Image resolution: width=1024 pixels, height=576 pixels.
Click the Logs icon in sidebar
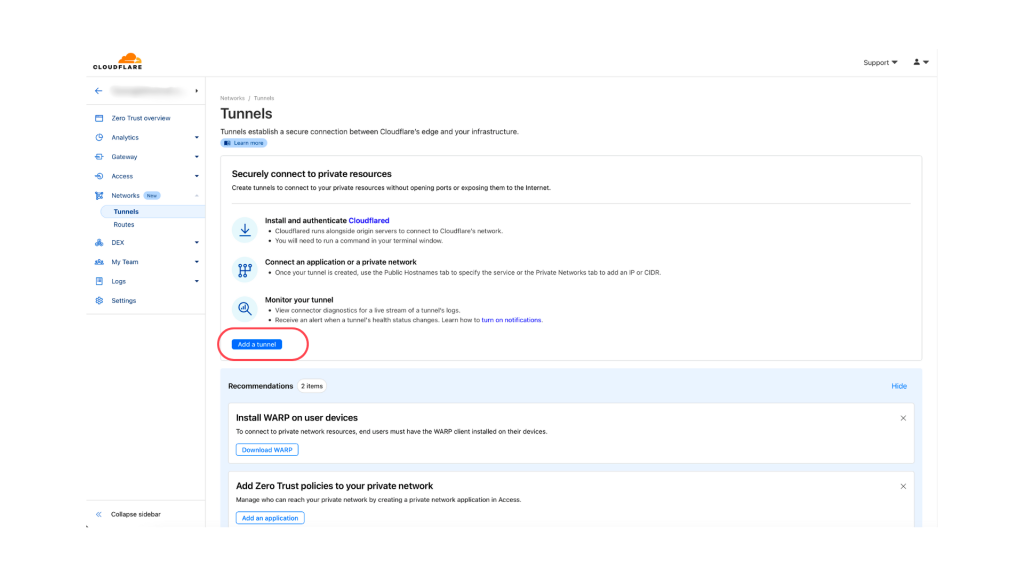(99, 281)
